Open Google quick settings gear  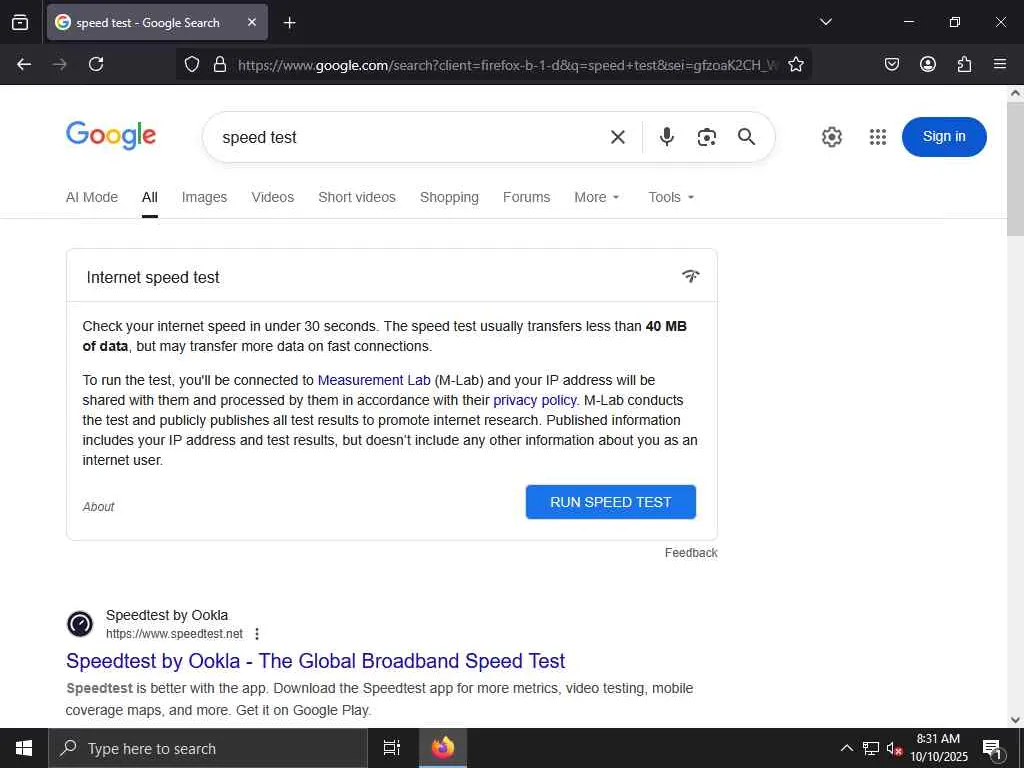pyautogui.click(x=831, y=137)
